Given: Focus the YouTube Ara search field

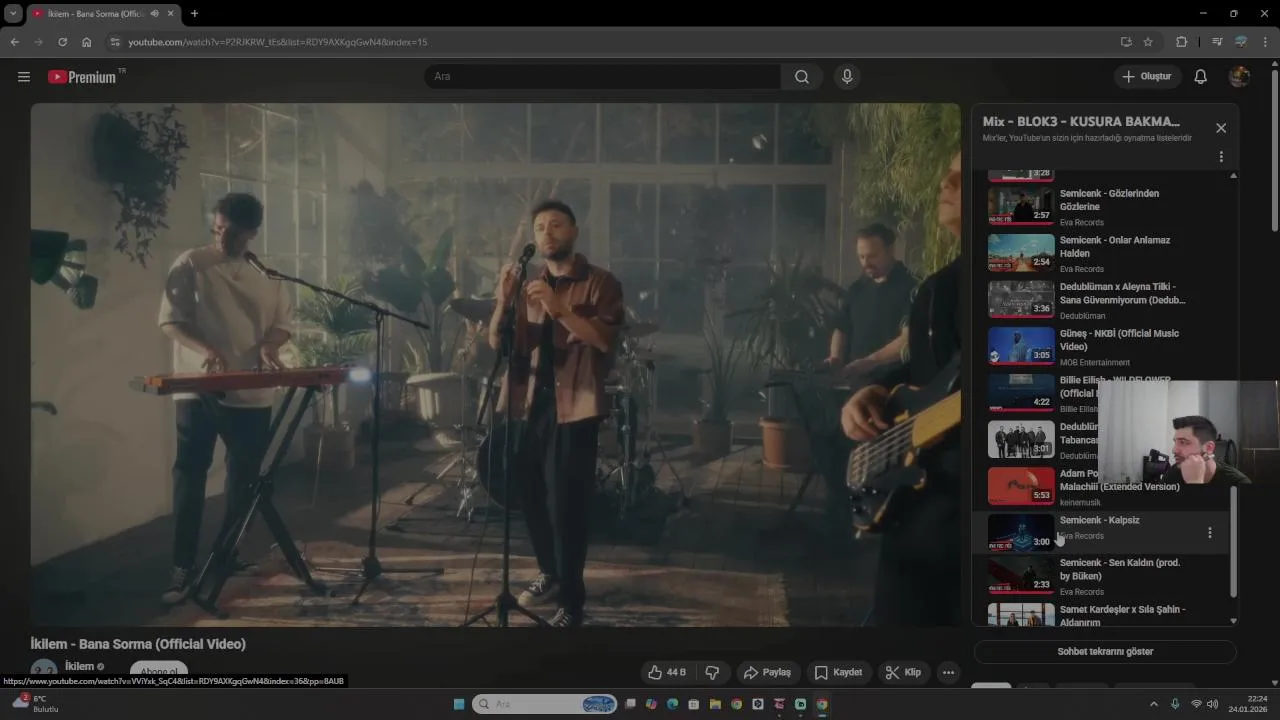Looking at the screenshot, I should (x=603, y=77).
